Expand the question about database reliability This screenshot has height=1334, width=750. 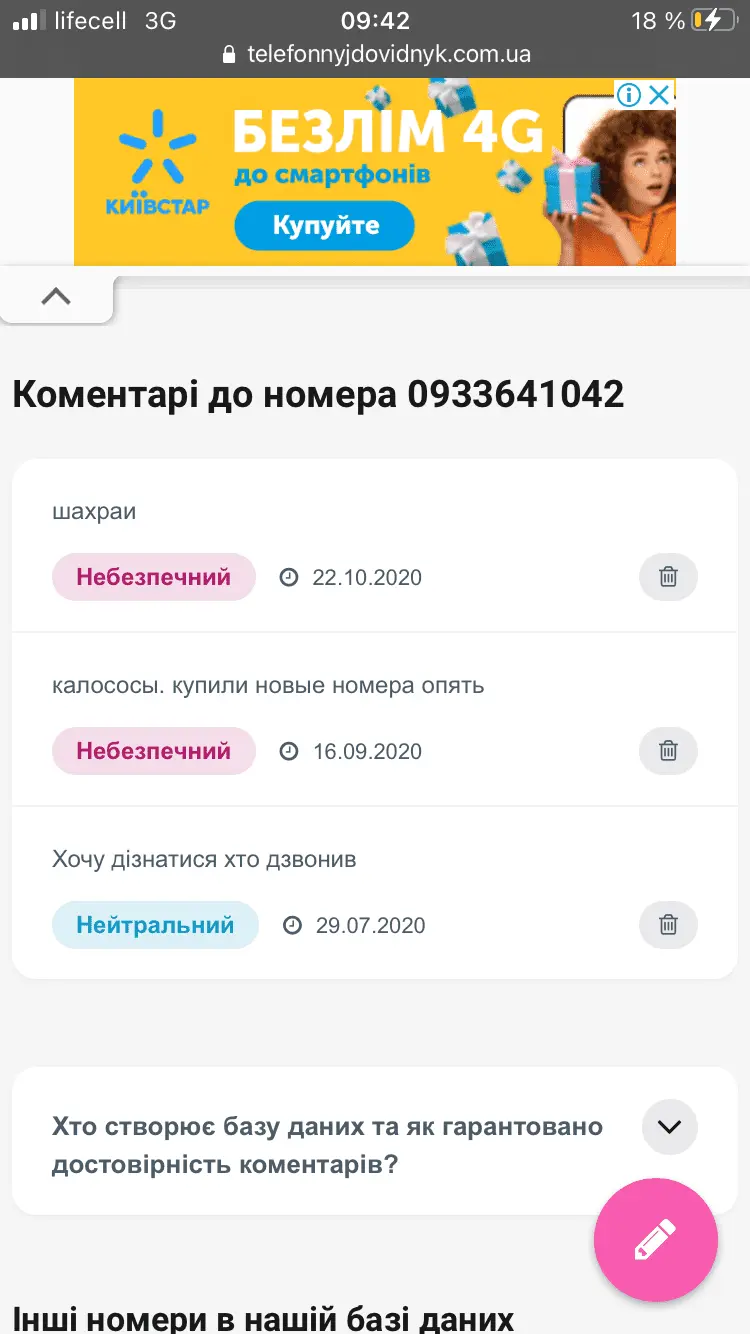(x=669, y=1127)
